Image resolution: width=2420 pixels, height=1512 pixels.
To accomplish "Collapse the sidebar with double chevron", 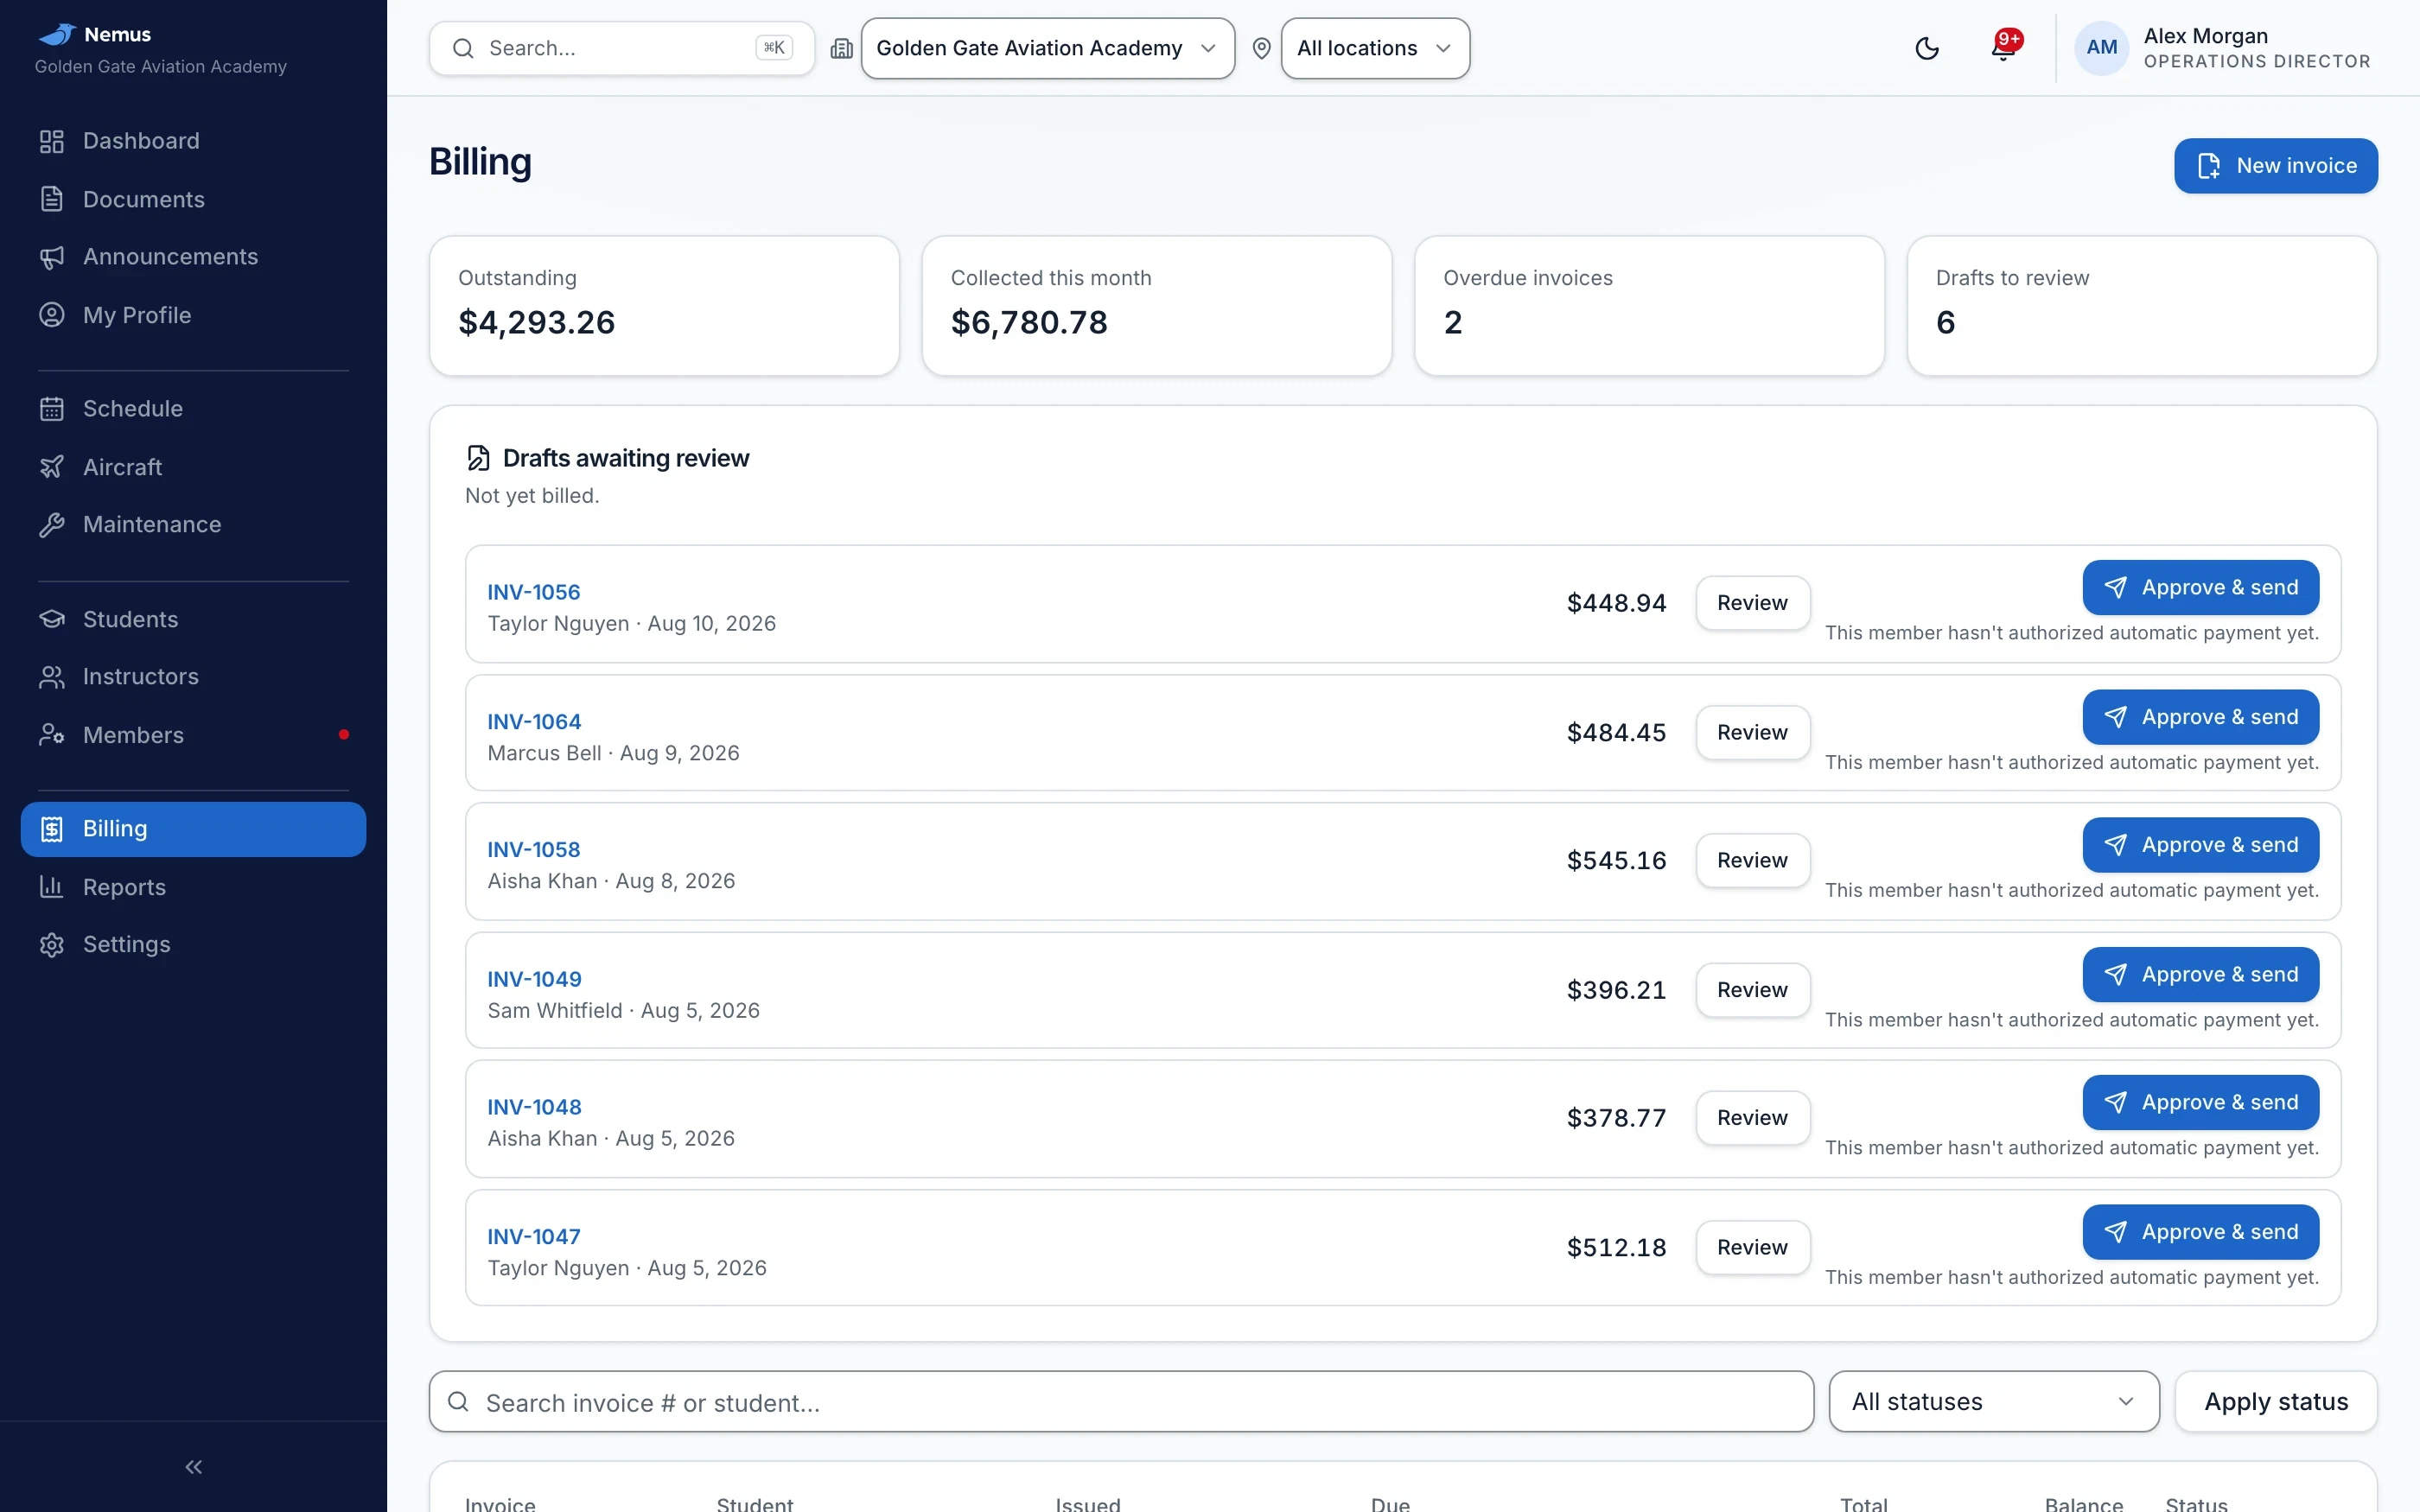I will (x=194, y=1467).
